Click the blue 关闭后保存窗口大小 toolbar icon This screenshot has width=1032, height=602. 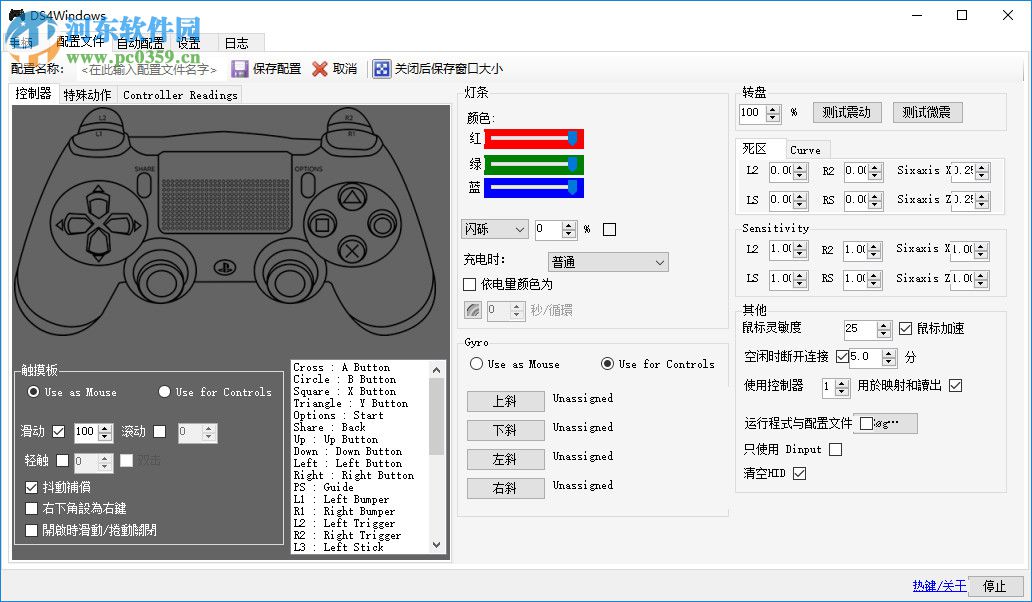pyautogui.click(x=383, y=68)
